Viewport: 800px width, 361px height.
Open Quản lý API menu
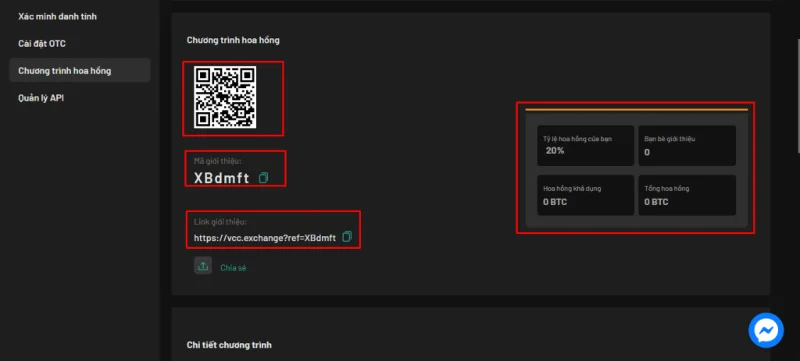point(41,98)
